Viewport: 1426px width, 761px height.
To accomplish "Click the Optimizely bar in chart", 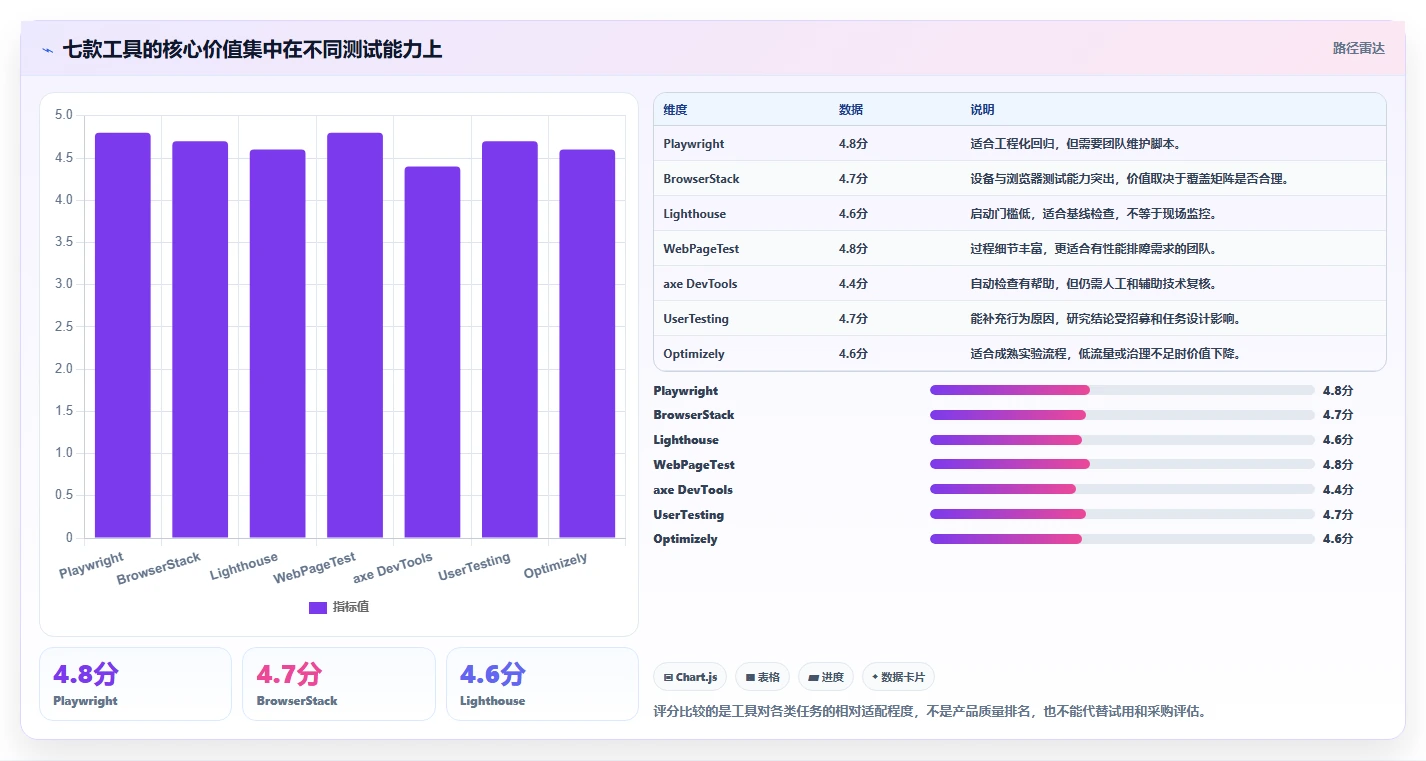I will [587, 344].
